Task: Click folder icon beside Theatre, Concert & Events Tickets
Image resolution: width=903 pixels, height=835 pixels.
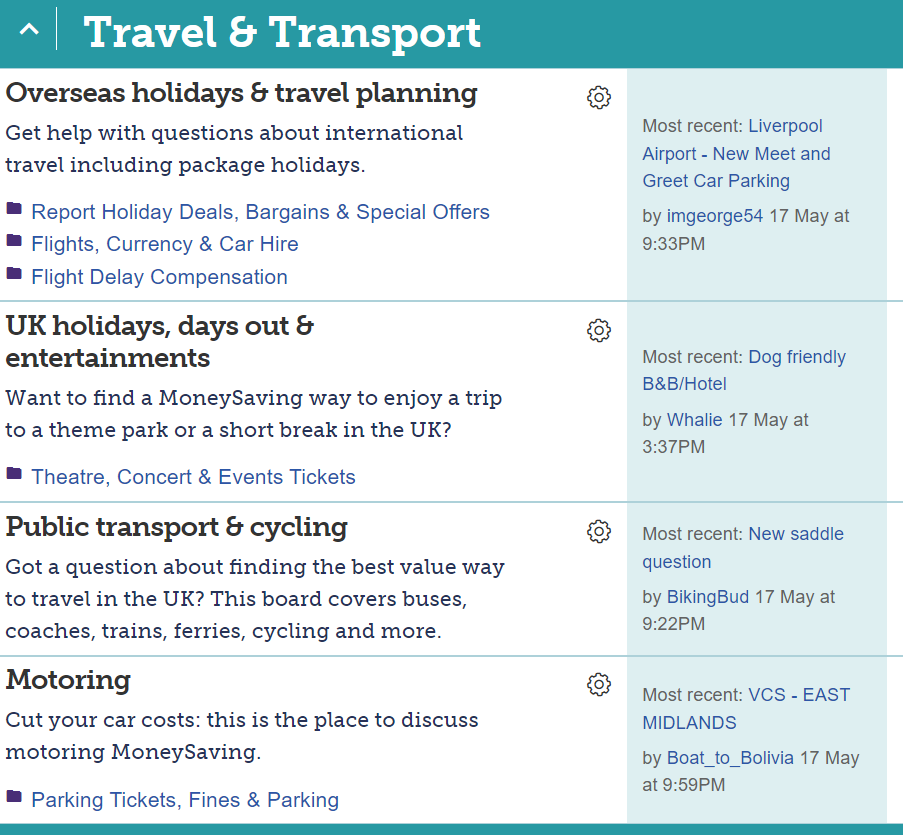Action: point(14,473)
